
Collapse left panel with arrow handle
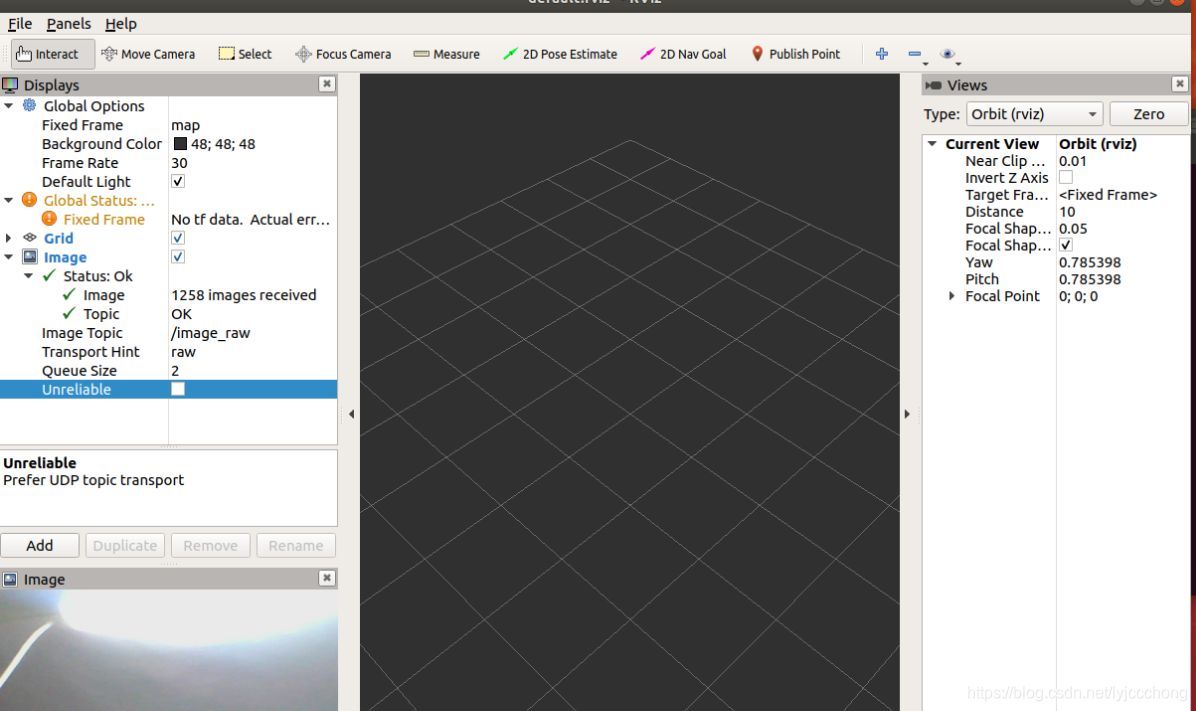(x=352, y=414)
